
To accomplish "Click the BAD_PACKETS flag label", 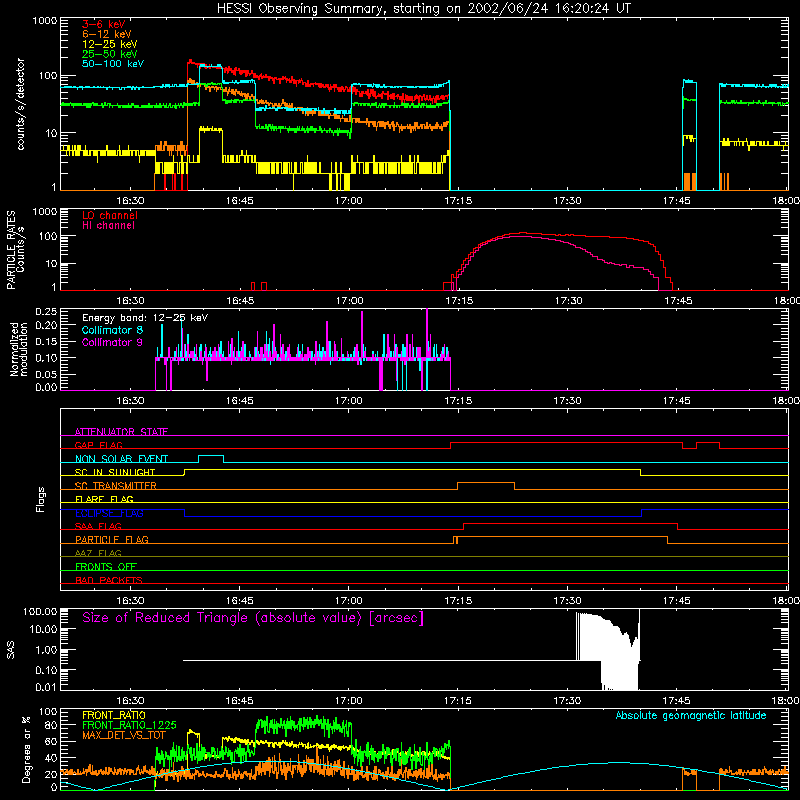I will tap(109, 580).
